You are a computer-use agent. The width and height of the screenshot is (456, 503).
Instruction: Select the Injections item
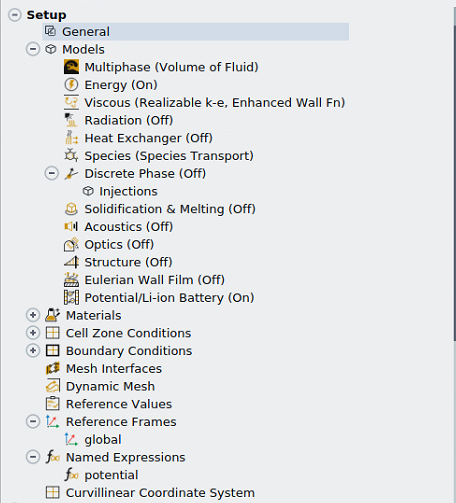[x=128, y=191]
